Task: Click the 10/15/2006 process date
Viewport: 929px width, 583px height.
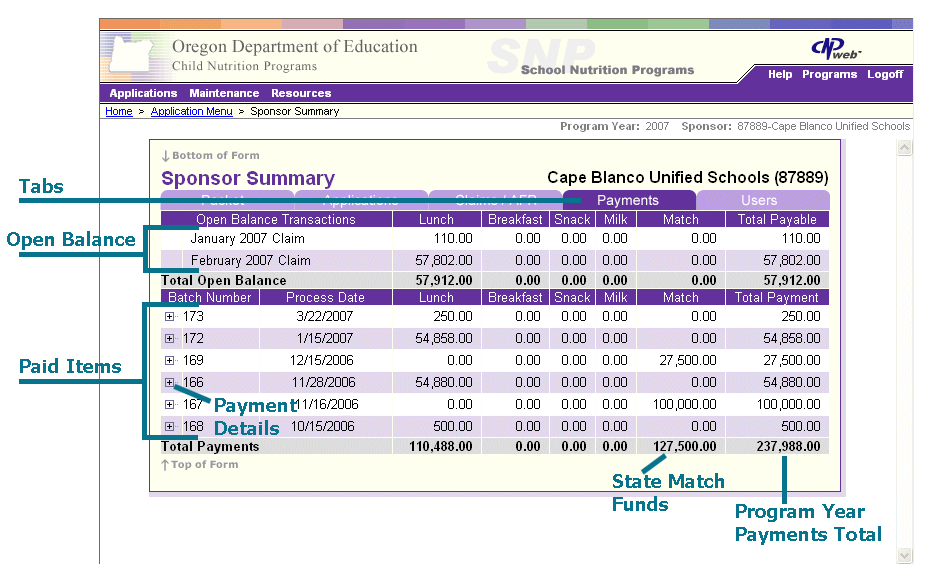Action: tap(322, 426)
